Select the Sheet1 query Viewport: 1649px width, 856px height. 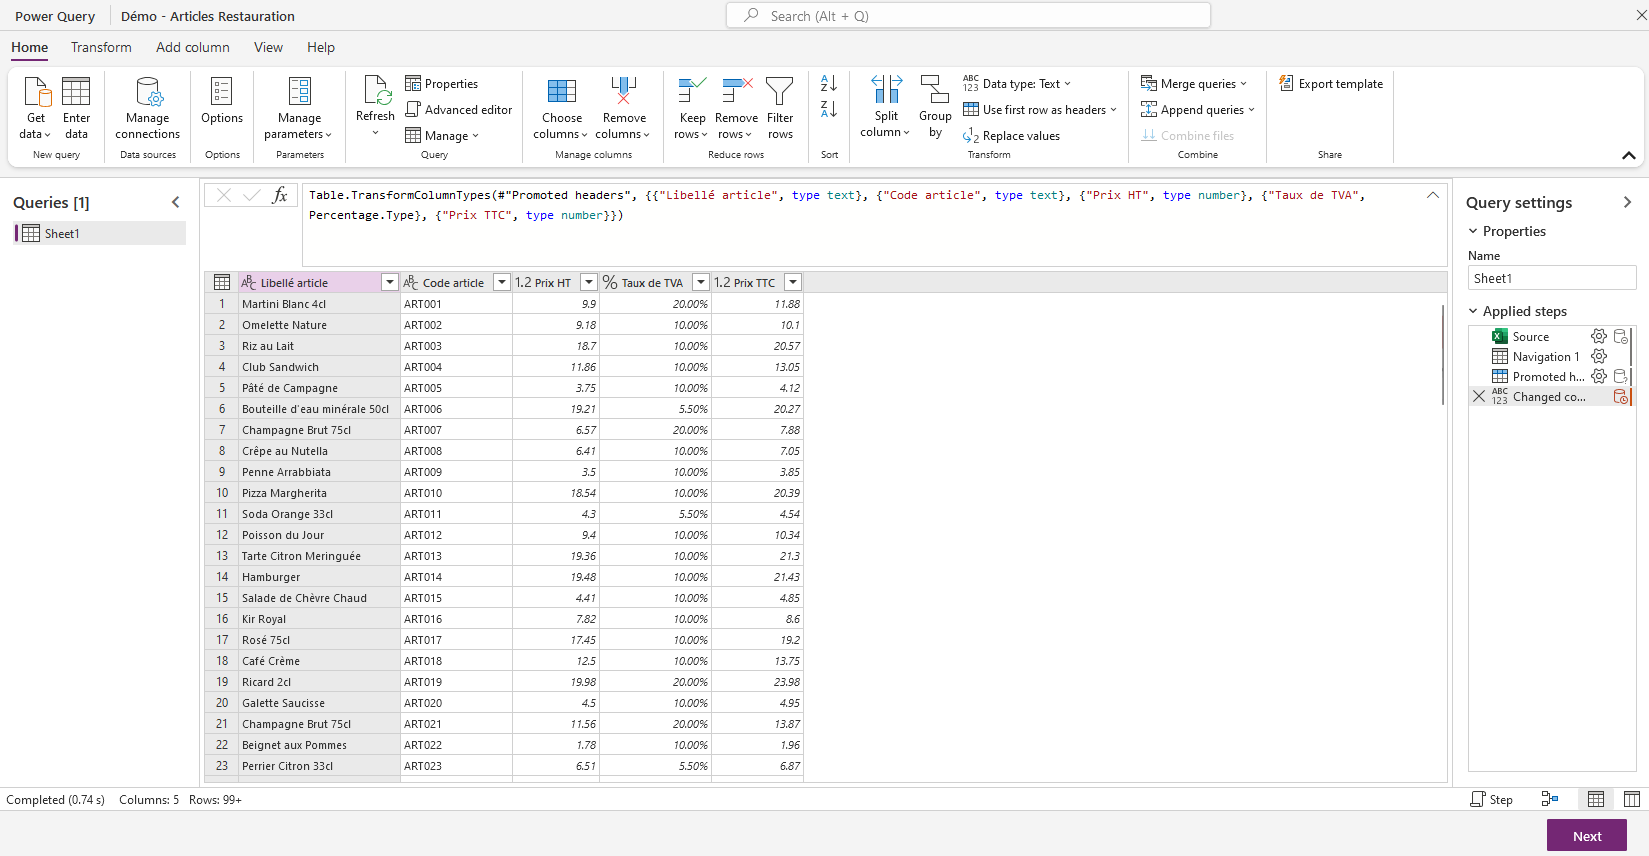tap(100, 233)
